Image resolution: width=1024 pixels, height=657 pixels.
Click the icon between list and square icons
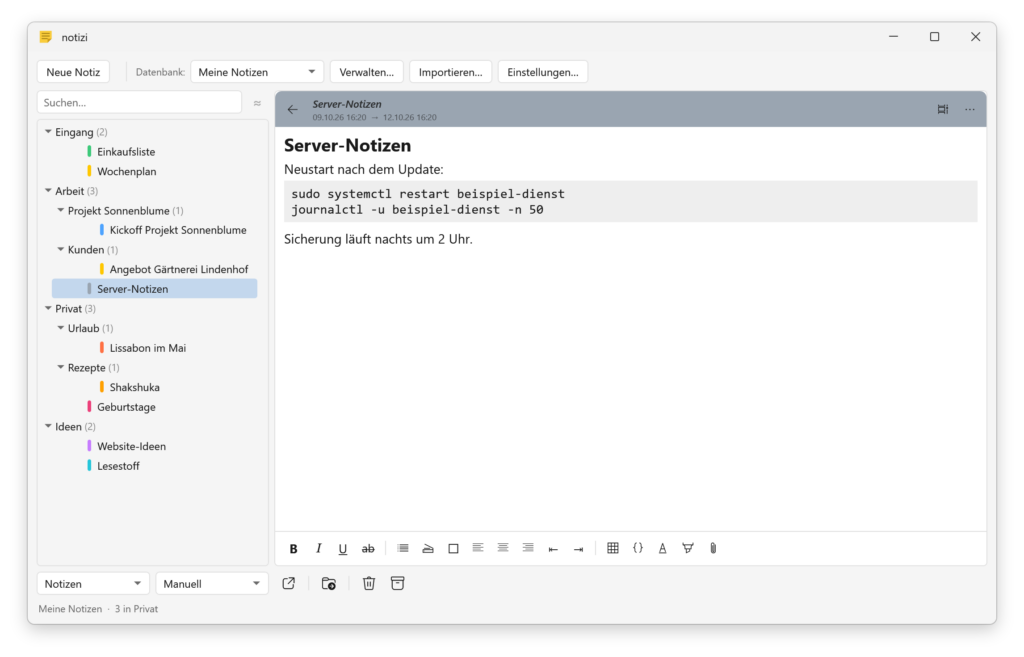point(428,549)
